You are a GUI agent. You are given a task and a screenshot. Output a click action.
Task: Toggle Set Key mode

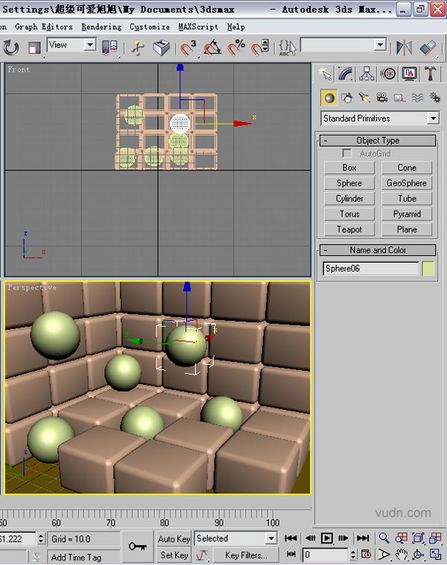point(174,555)
